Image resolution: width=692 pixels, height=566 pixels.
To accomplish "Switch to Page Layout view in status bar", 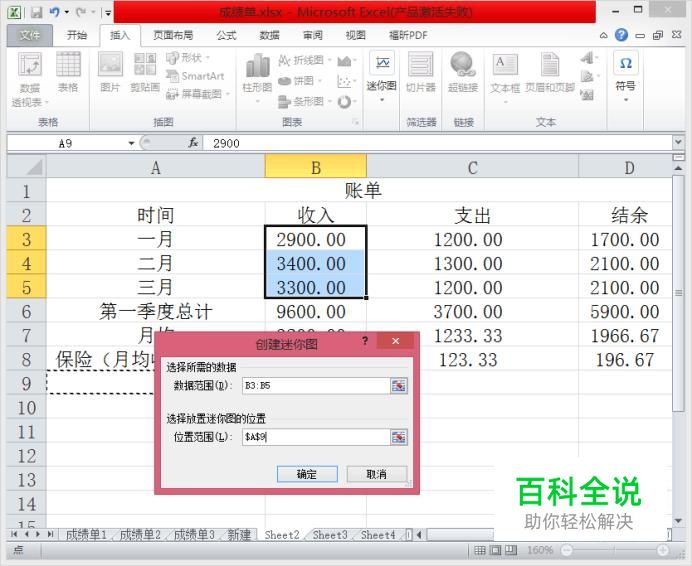I will [x=496, y=550].
